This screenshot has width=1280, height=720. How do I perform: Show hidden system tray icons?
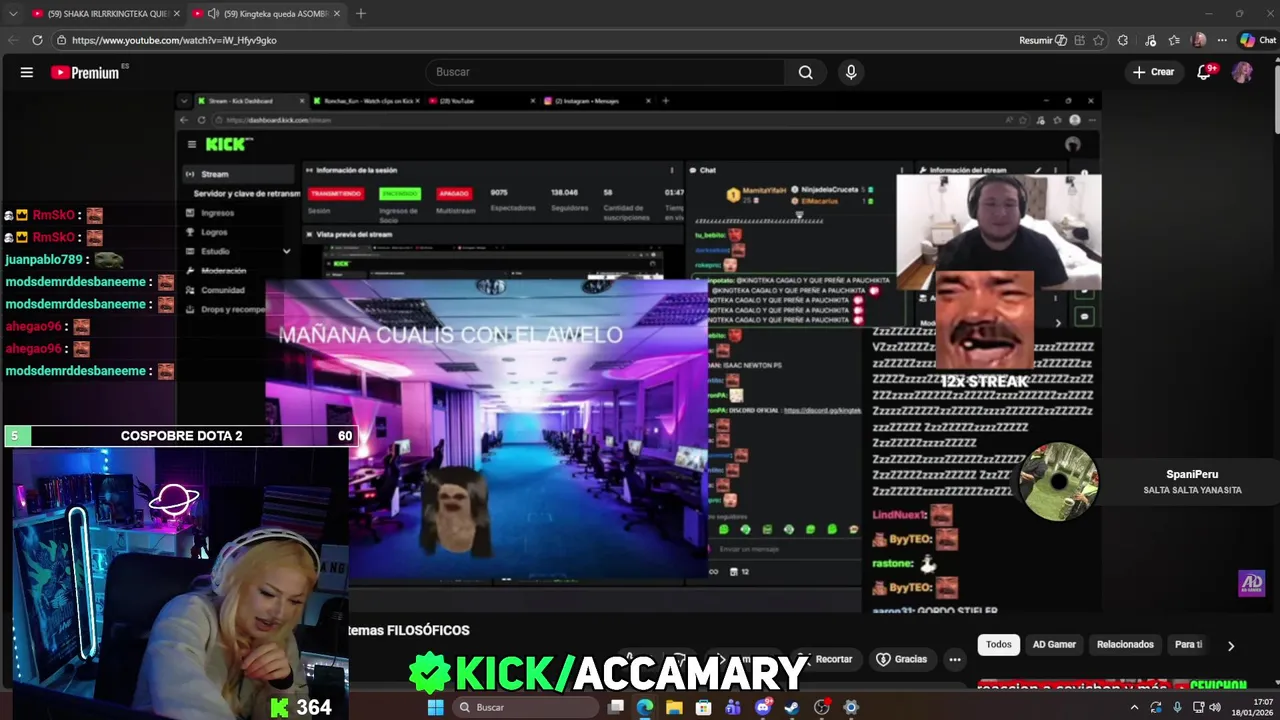1134,707
